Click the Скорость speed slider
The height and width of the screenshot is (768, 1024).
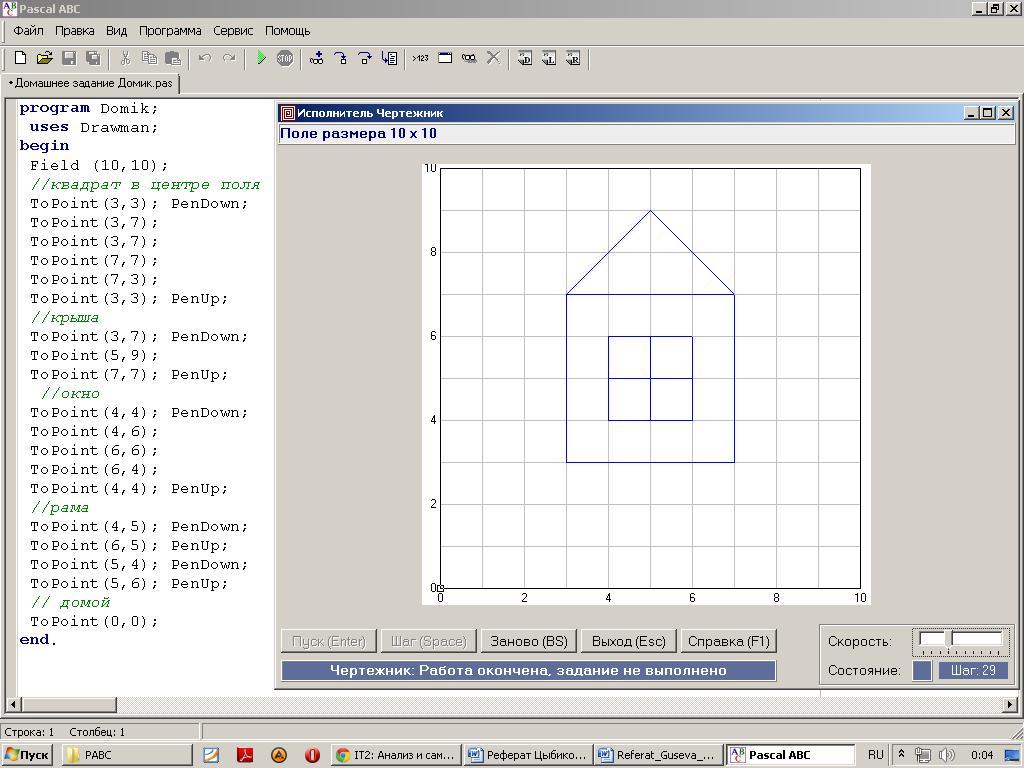(960, 641)
